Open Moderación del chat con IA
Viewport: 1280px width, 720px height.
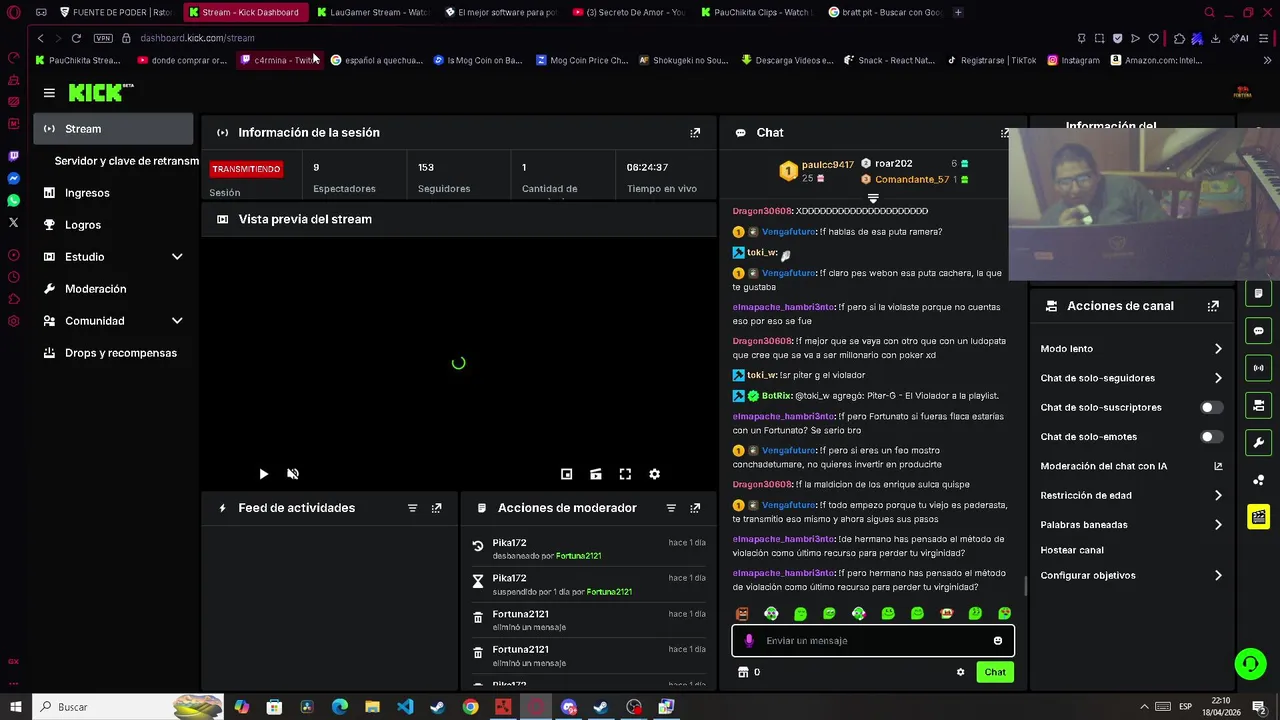pos(1131,466)
